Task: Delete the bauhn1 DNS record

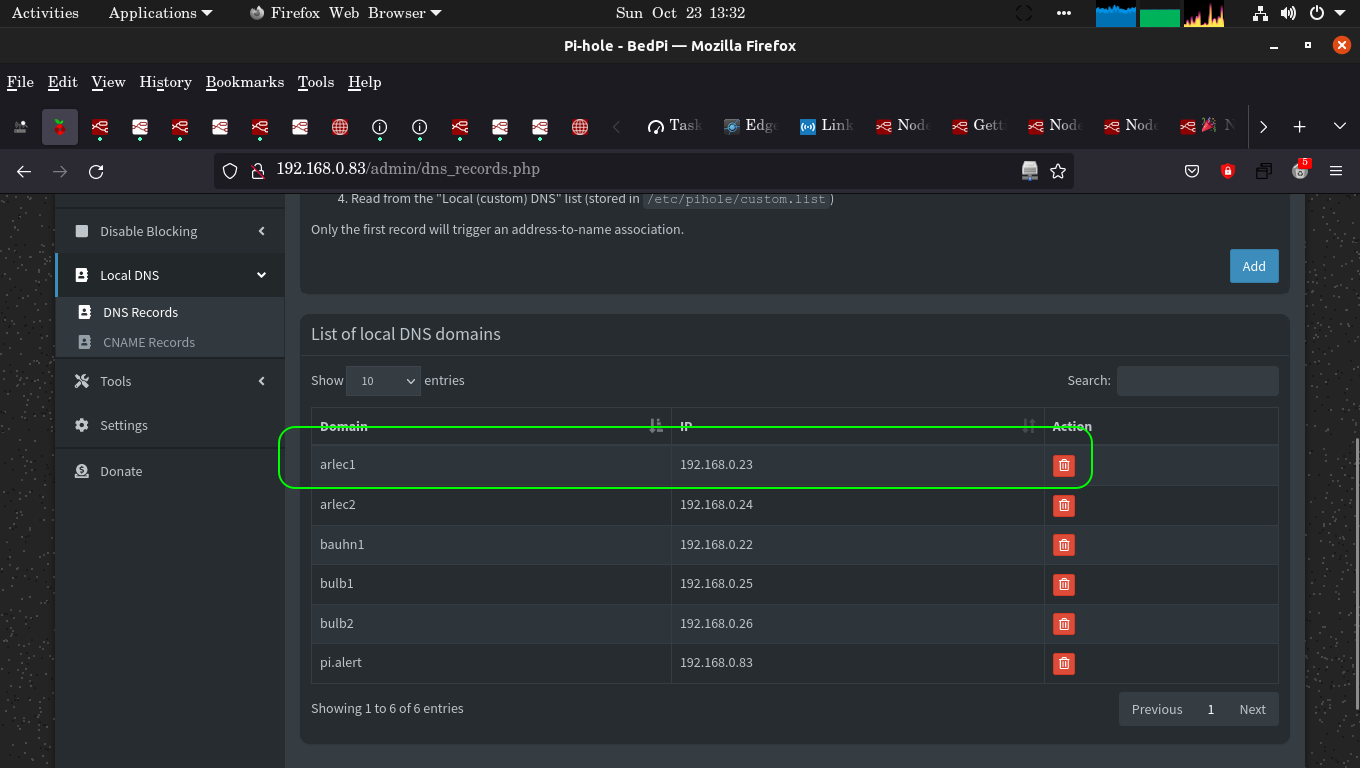Action: tap(1064, 545)
